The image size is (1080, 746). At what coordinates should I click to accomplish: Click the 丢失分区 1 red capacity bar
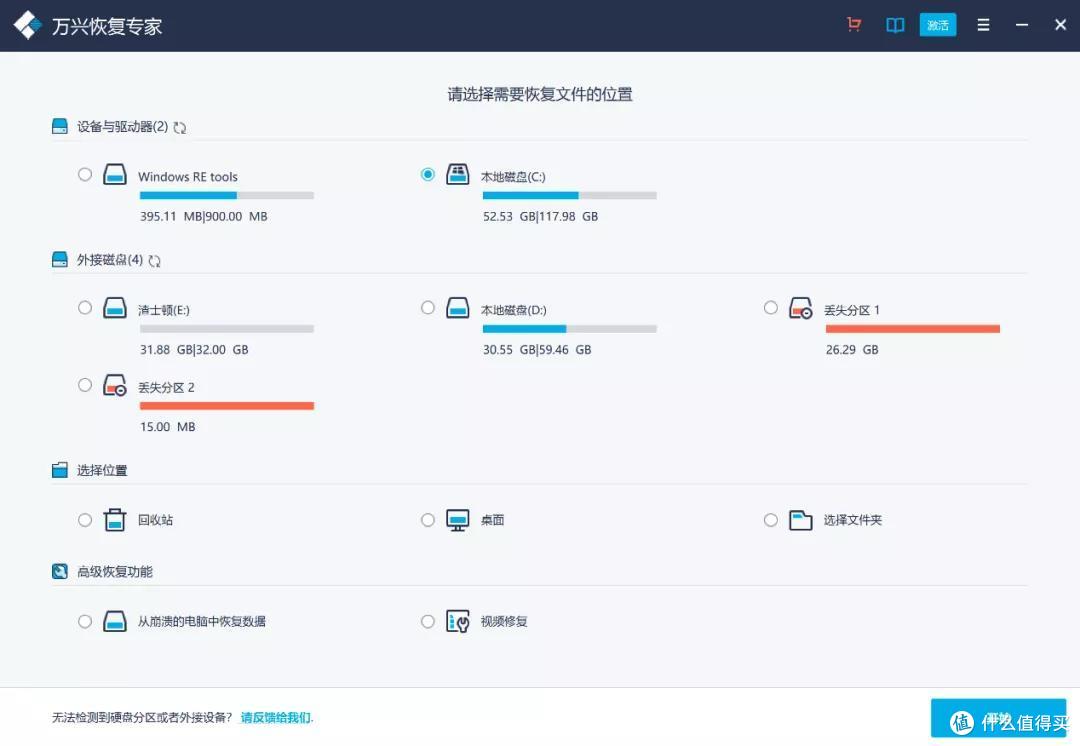click(913, 329)
